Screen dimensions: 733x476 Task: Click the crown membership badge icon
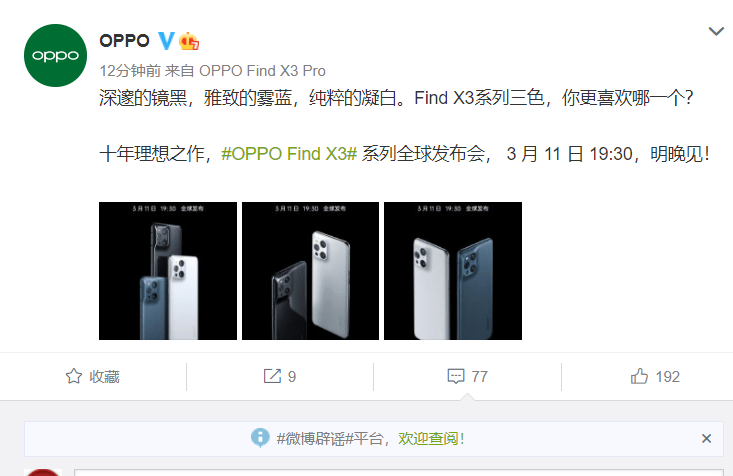click(x=189, y=41)
